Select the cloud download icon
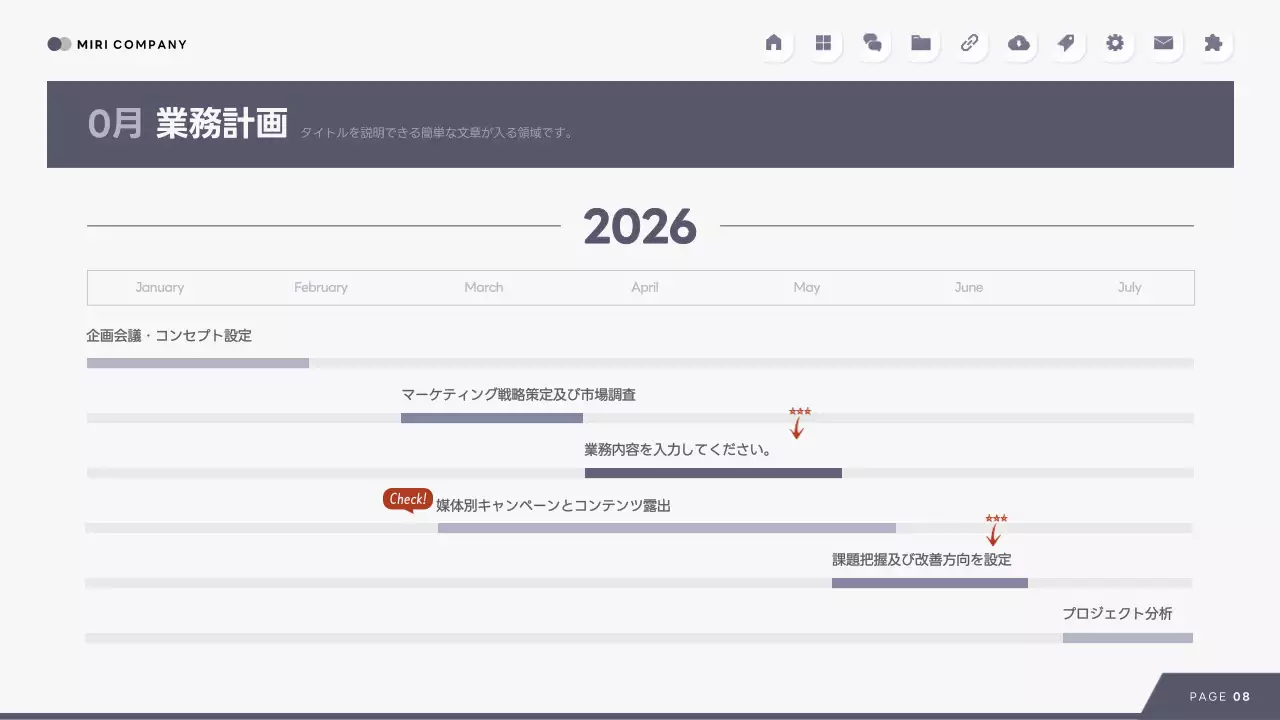This screenshot has height=720, width=1280. point(1018,43)
